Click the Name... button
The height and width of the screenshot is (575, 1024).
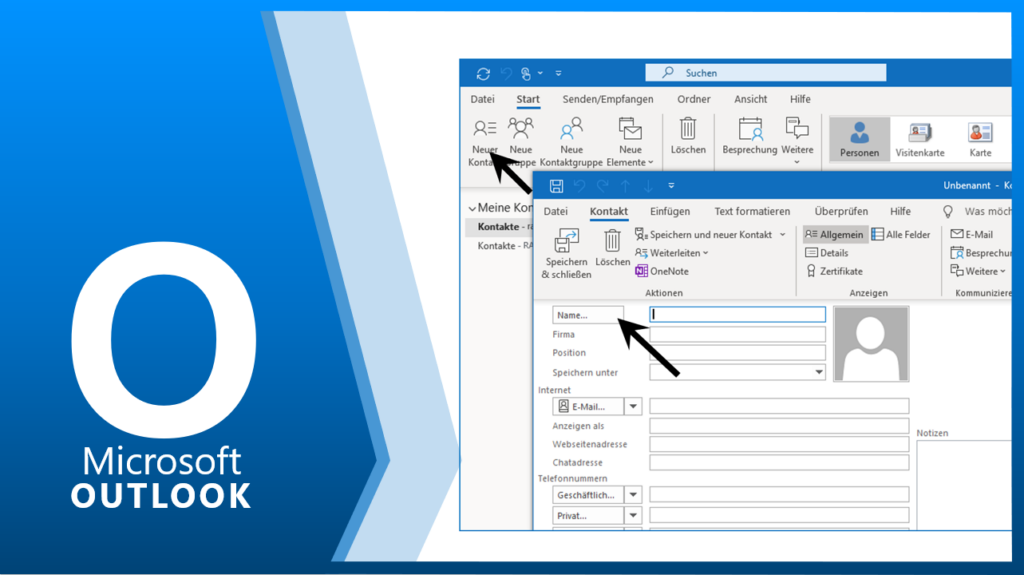tap(588, 315)
